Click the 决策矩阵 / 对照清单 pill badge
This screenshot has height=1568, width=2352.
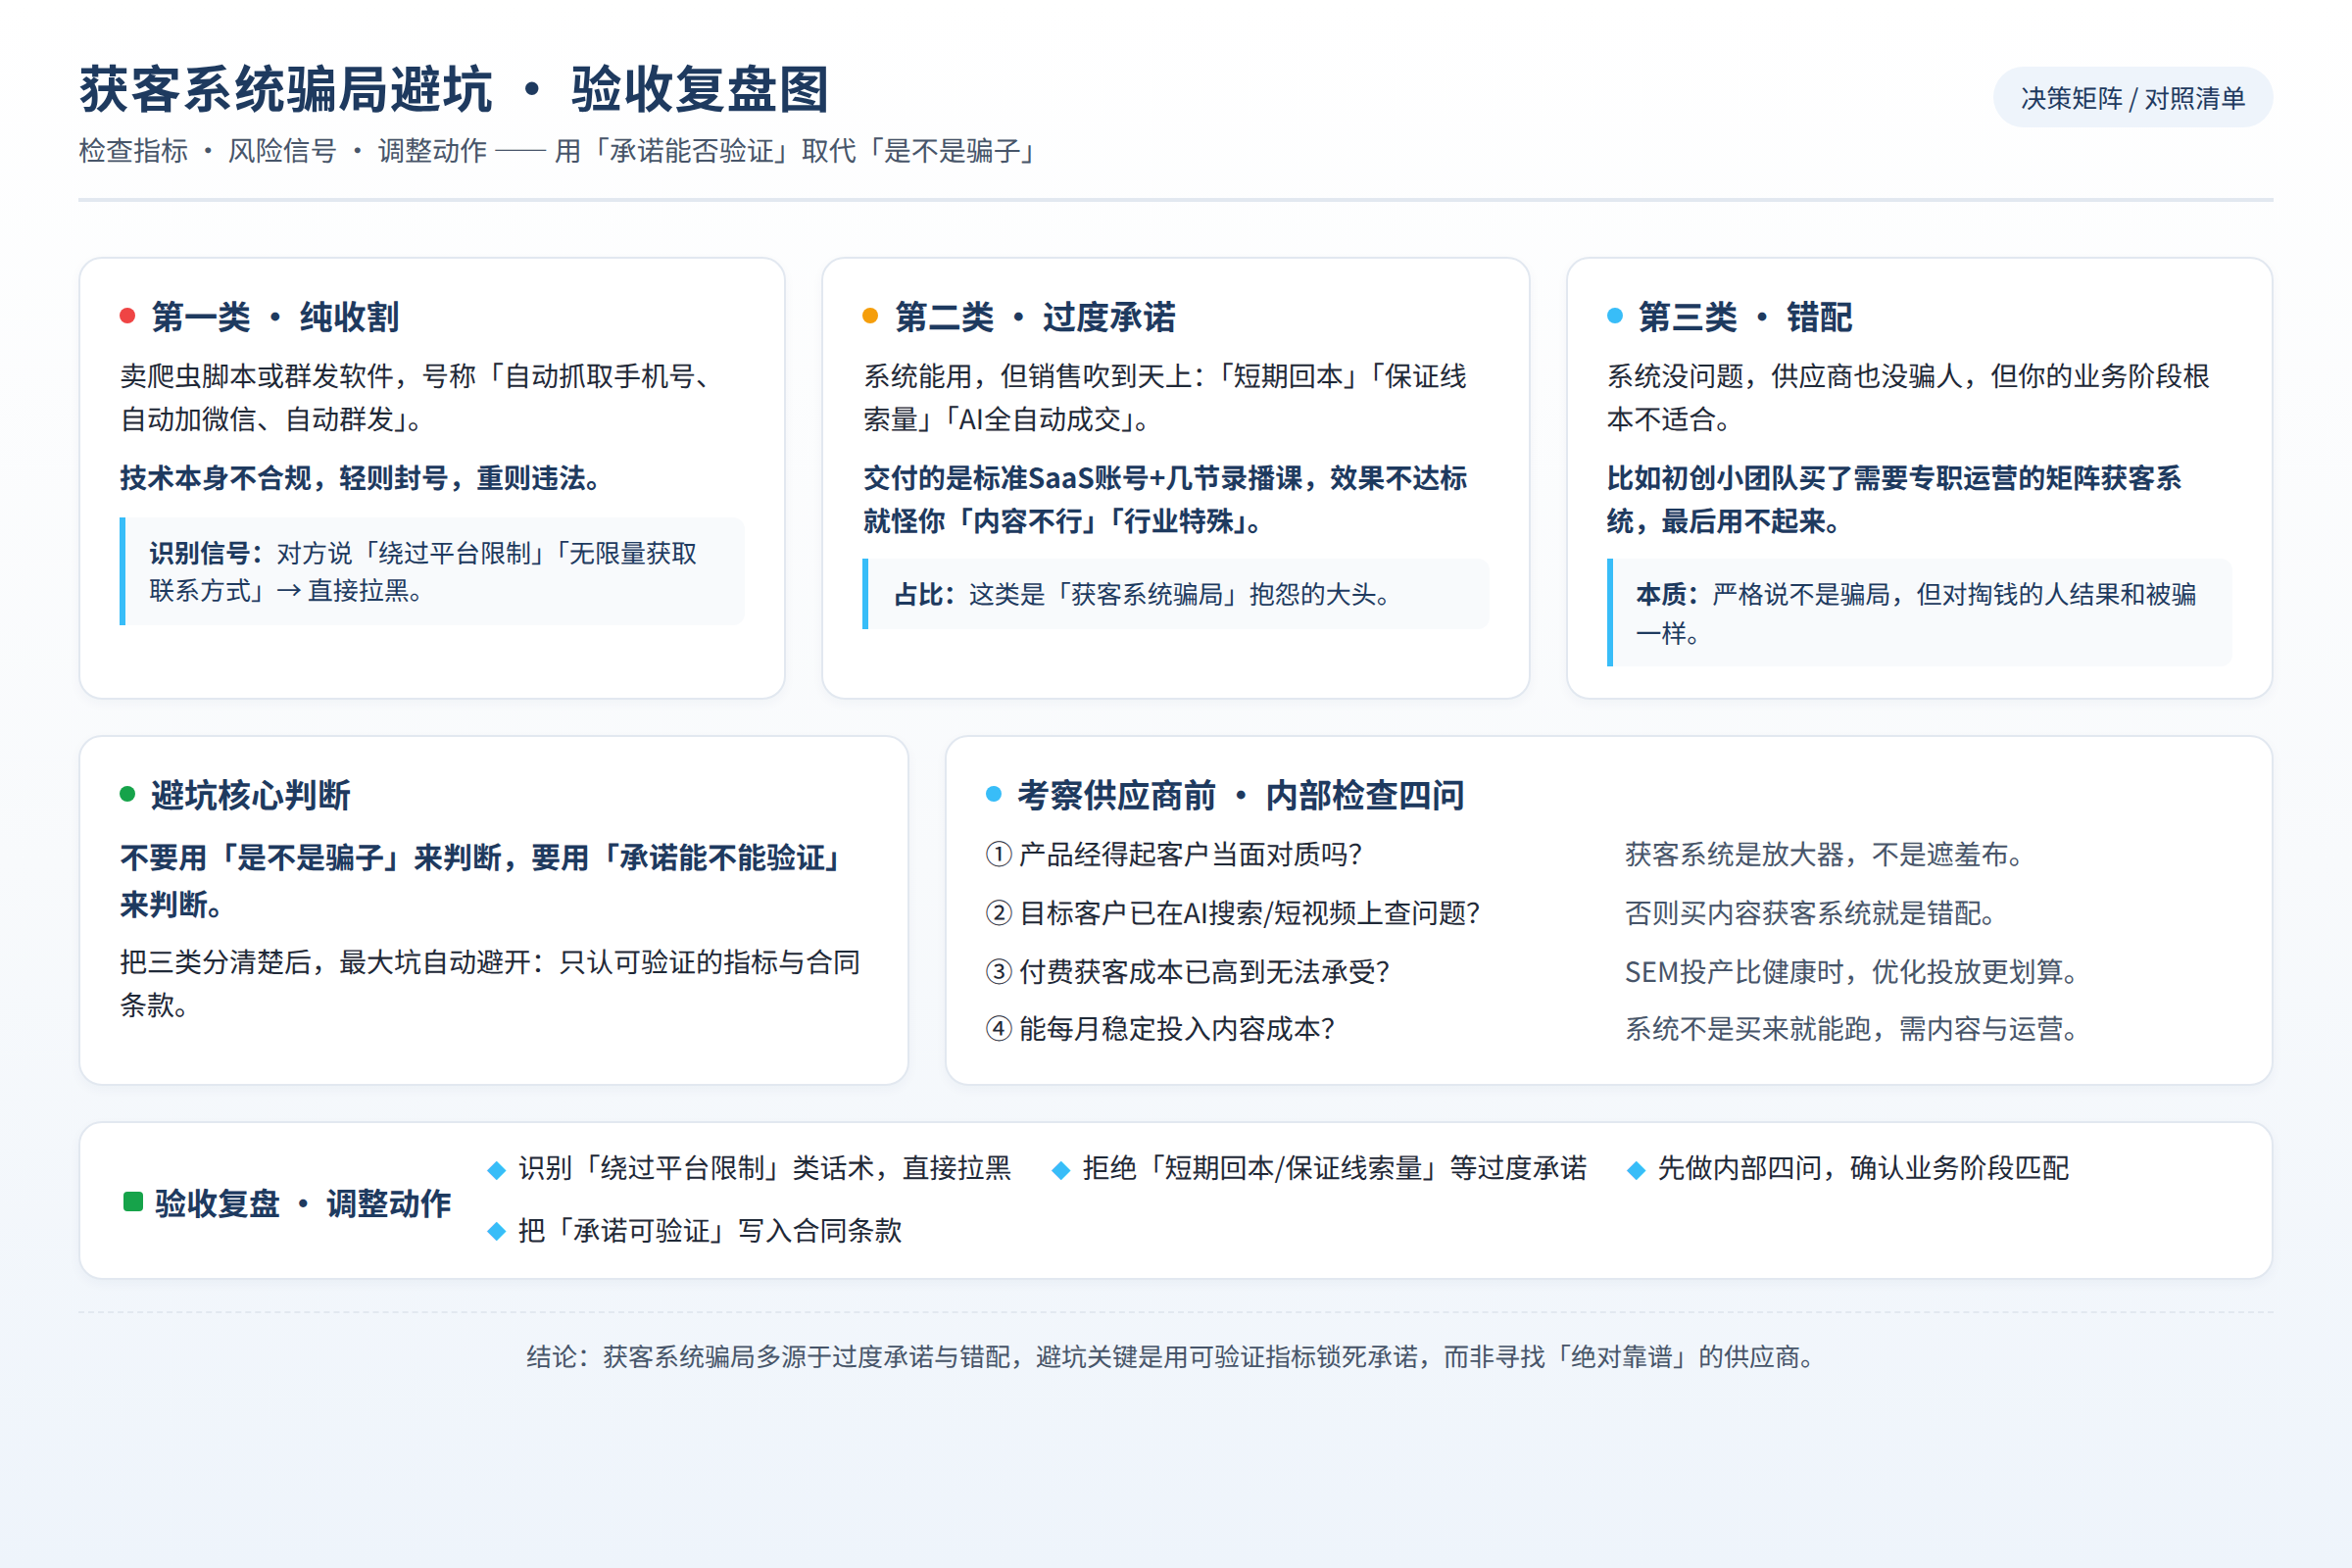[x=2132, y=98]
